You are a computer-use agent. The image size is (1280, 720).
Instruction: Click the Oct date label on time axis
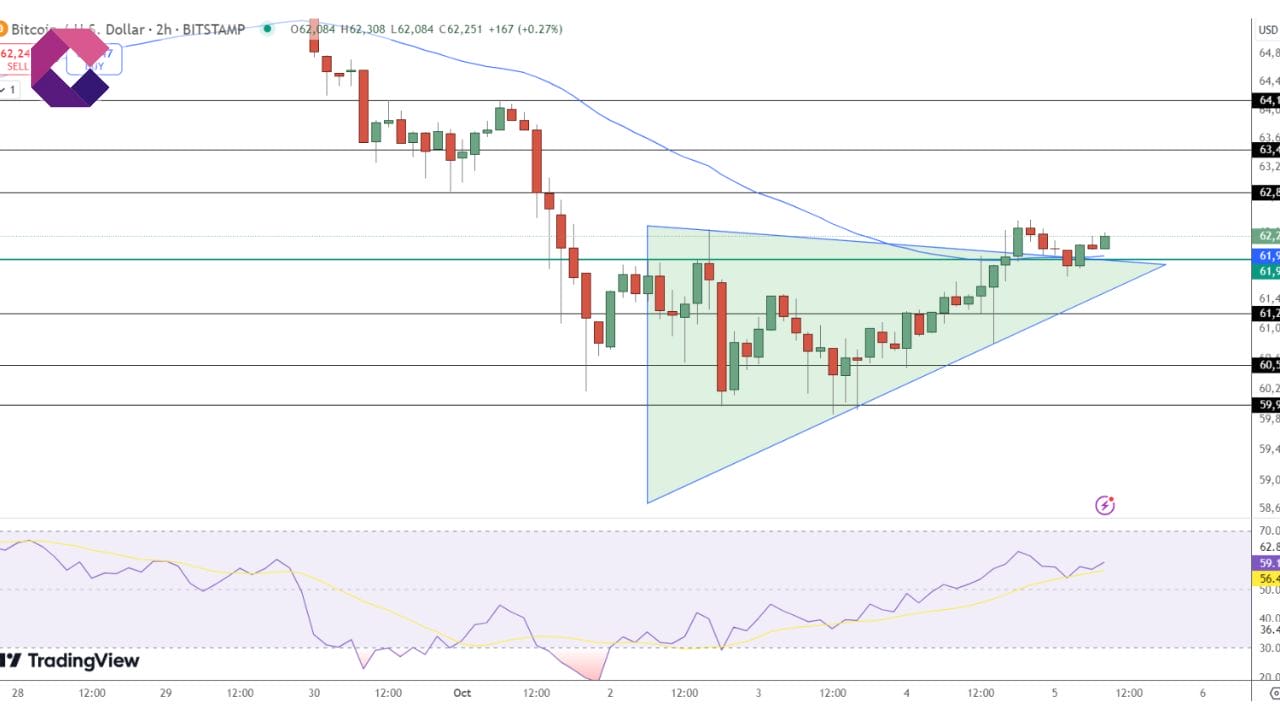coord(461,692)
